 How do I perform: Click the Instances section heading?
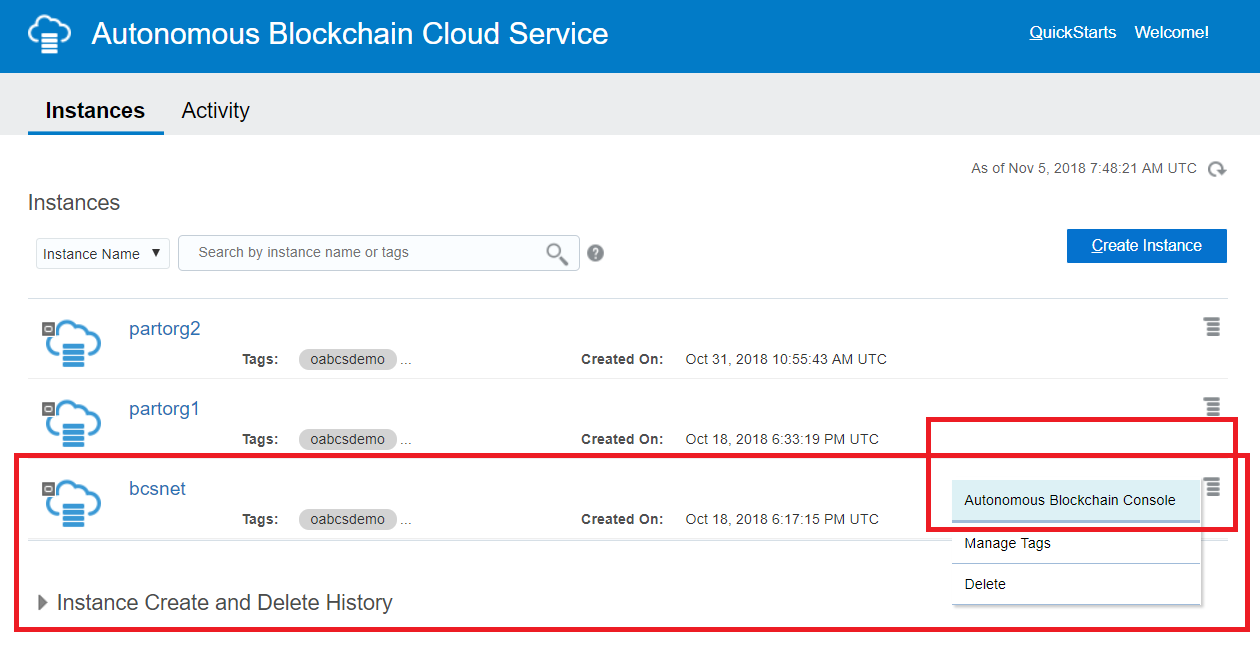[74, 203]
